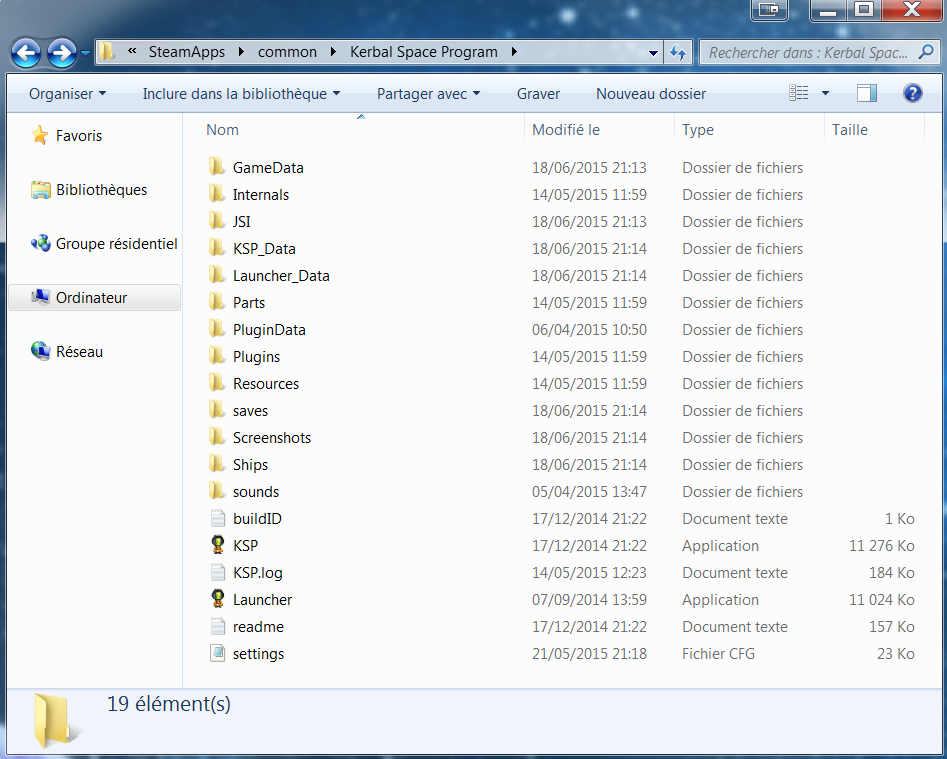
Task: Select the saves folder icon
Action: point(217,410)
